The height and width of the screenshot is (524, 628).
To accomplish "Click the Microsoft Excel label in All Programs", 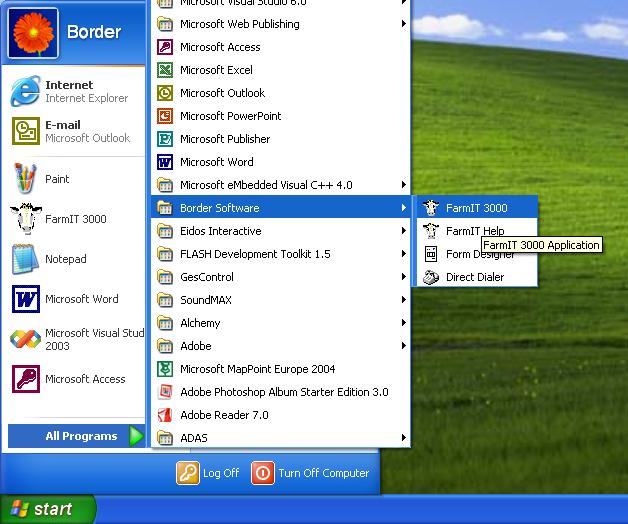I will click(x=216, y=70).
